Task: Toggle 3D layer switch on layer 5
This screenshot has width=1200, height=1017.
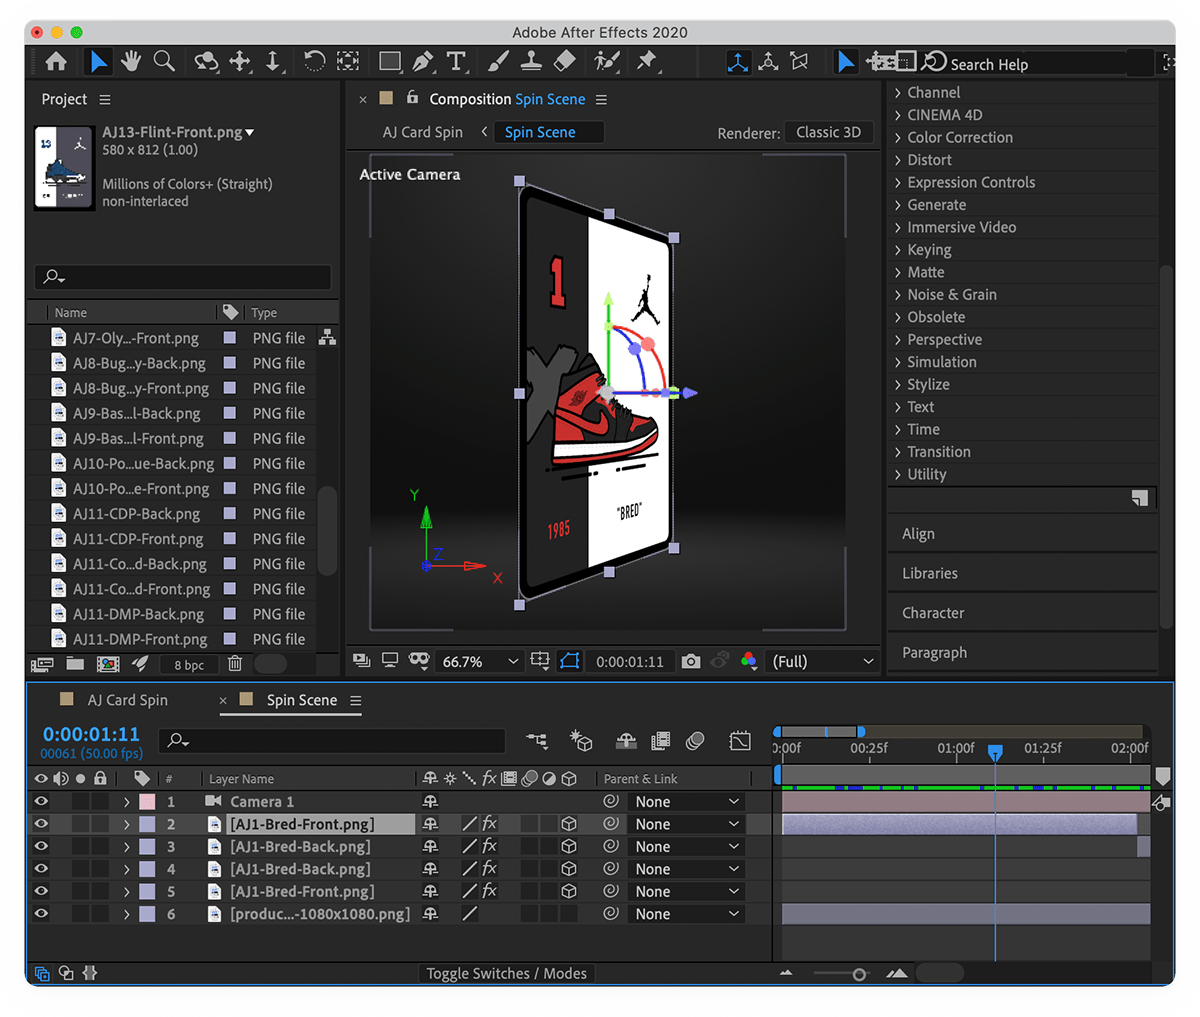Action: pyautogui.click(x=569, y=891)
